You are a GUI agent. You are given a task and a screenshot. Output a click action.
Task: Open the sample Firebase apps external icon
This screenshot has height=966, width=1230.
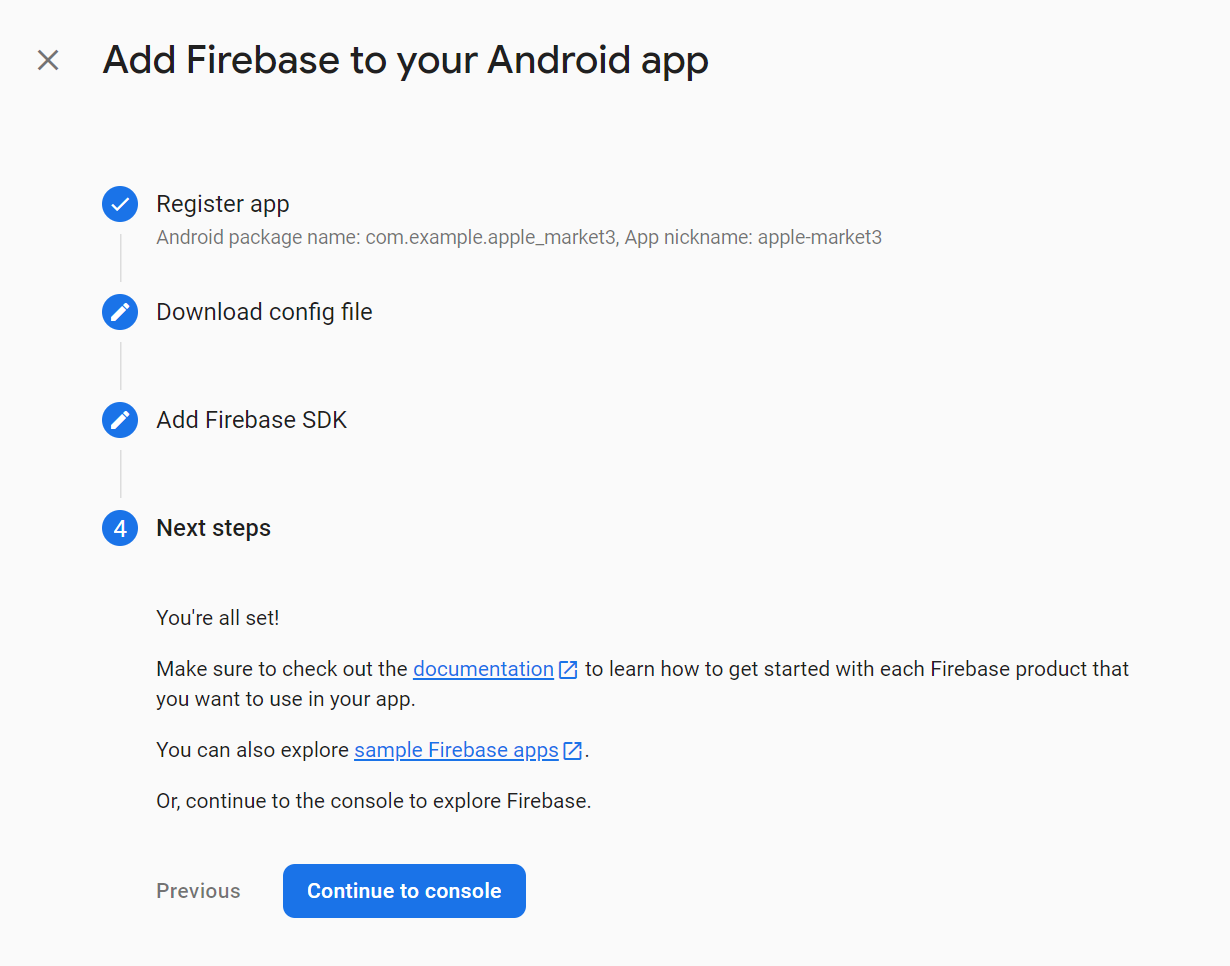[x=573, y=750]
